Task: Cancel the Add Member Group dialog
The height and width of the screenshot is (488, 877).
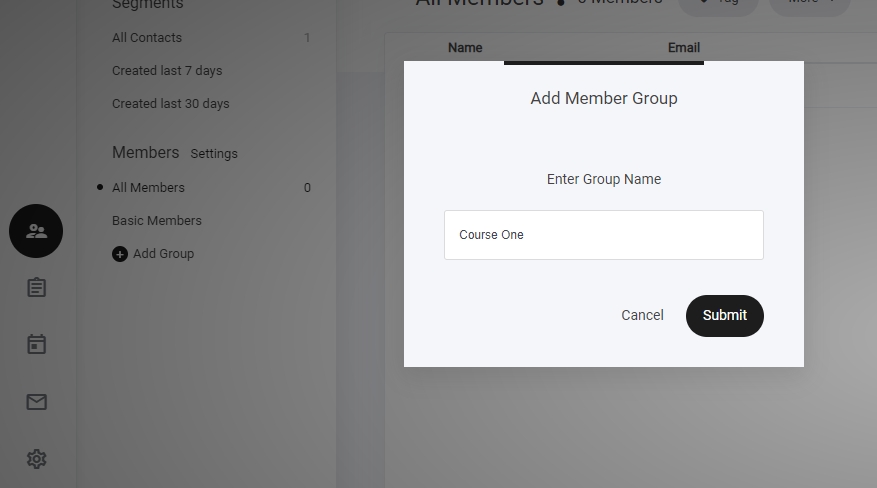Action: [x=642, y=315]
